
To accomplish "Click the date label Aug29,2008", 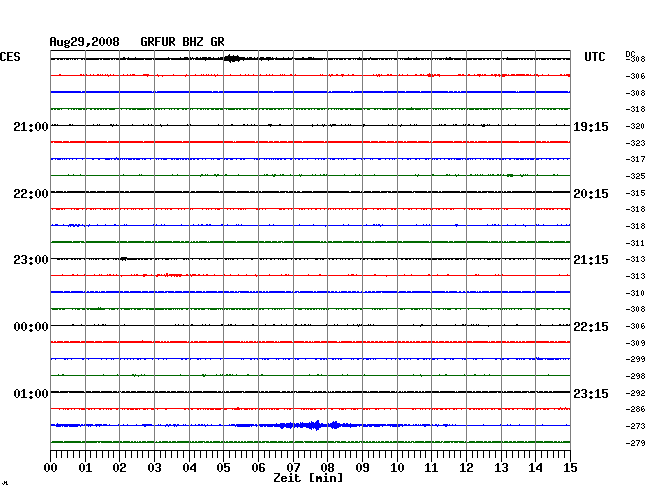I will (85, 42).
